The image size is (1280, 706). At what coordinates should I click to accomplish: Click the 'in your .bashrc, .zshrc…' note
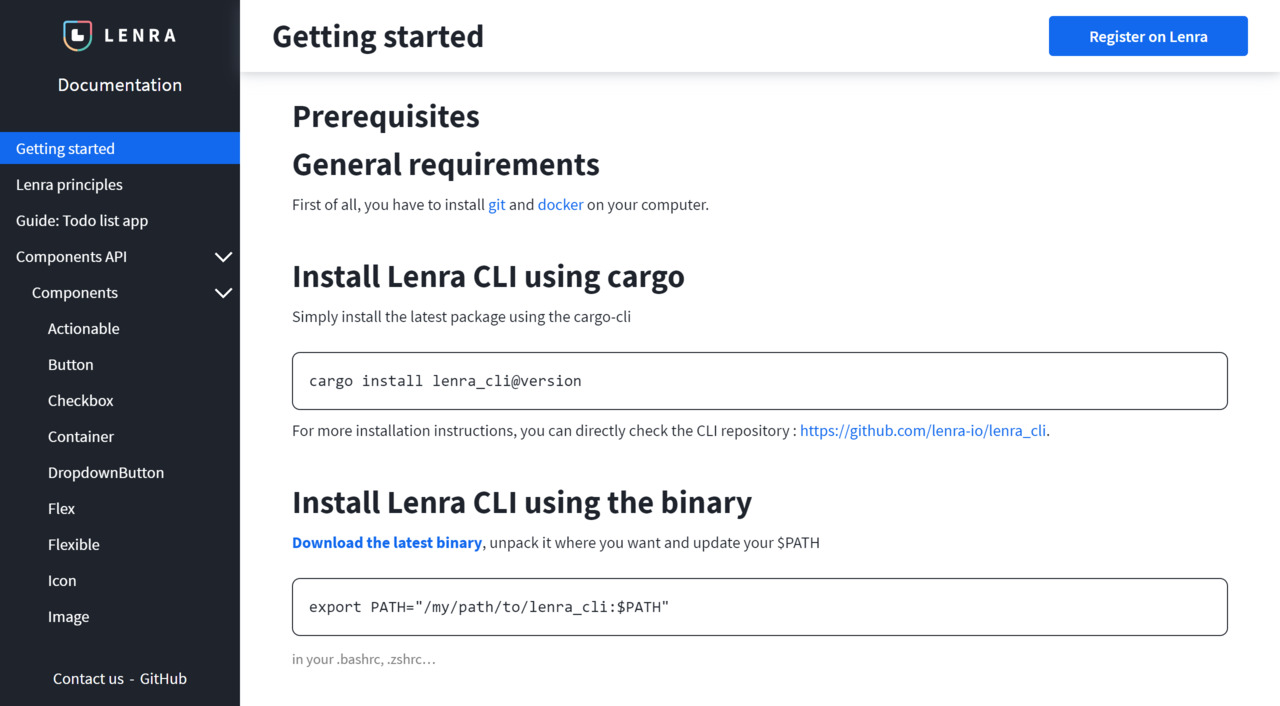pos(364,659)
